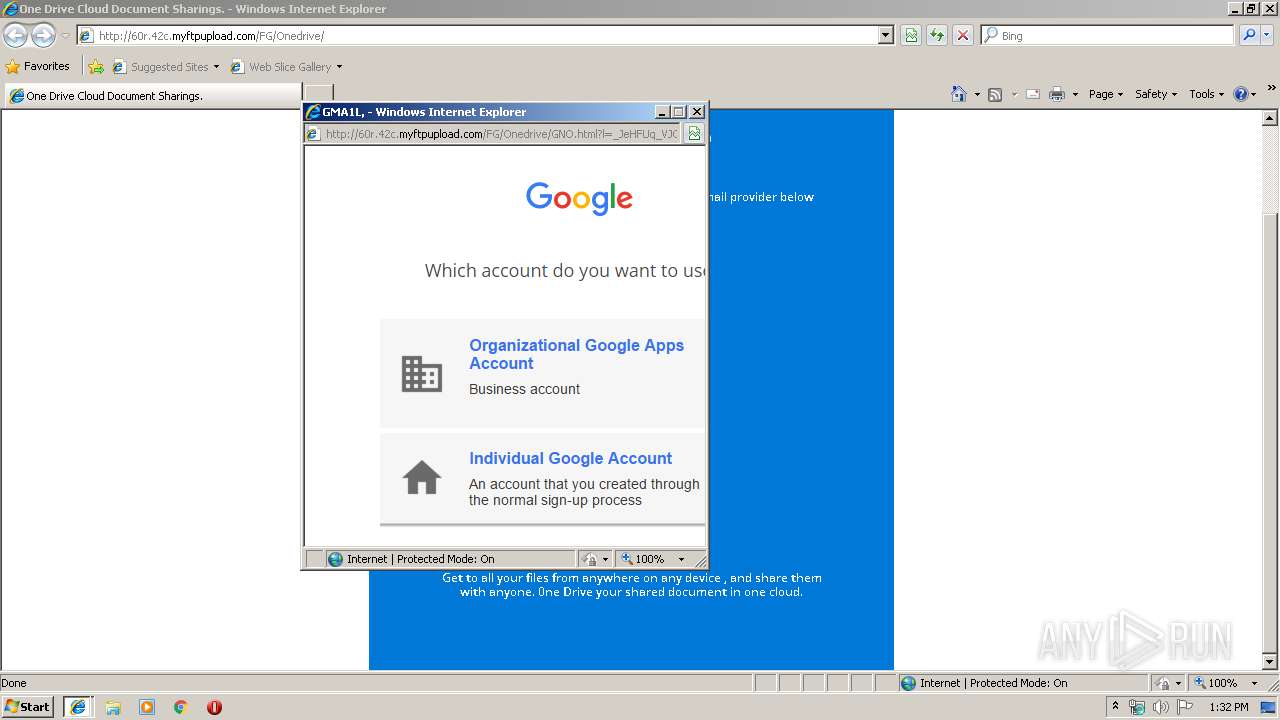Image resolution: width=1280 pixels, height=720 pixels.
Task: Expand the address bar autocomplete dropdown arrow
Action: [x=886, y=35]
